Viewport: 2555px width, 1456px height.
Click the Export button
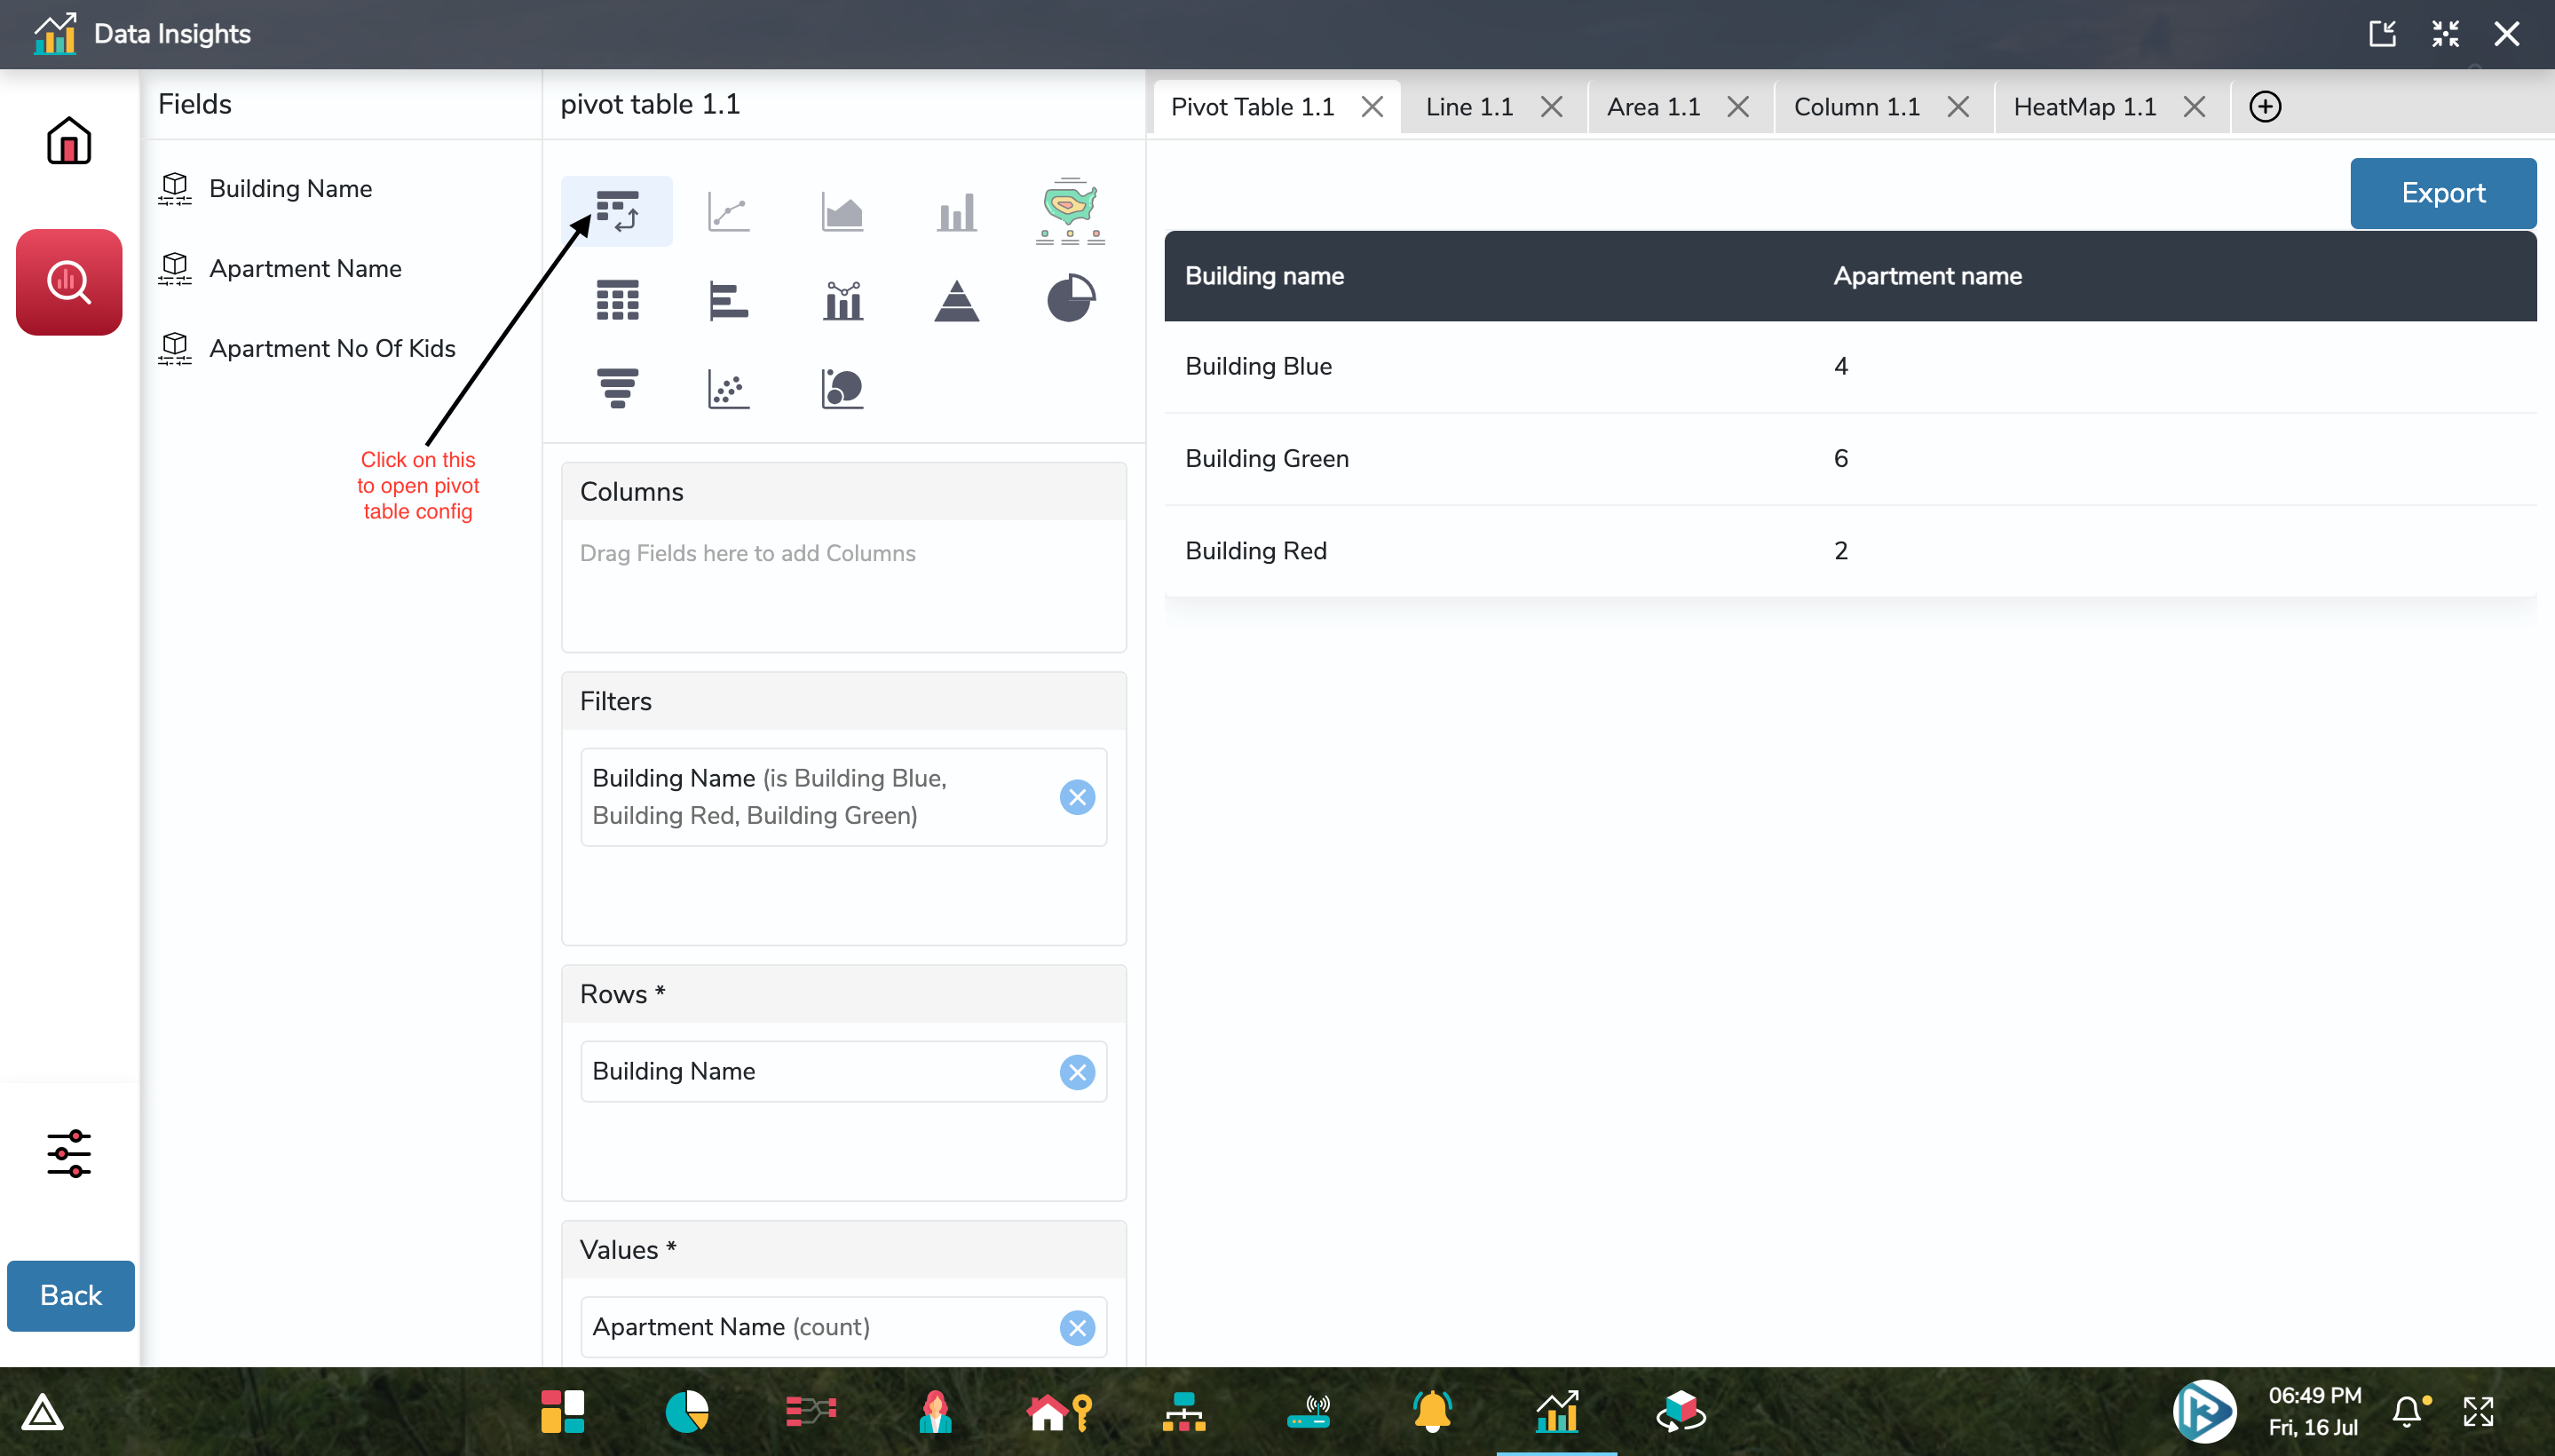[2441, 193]
